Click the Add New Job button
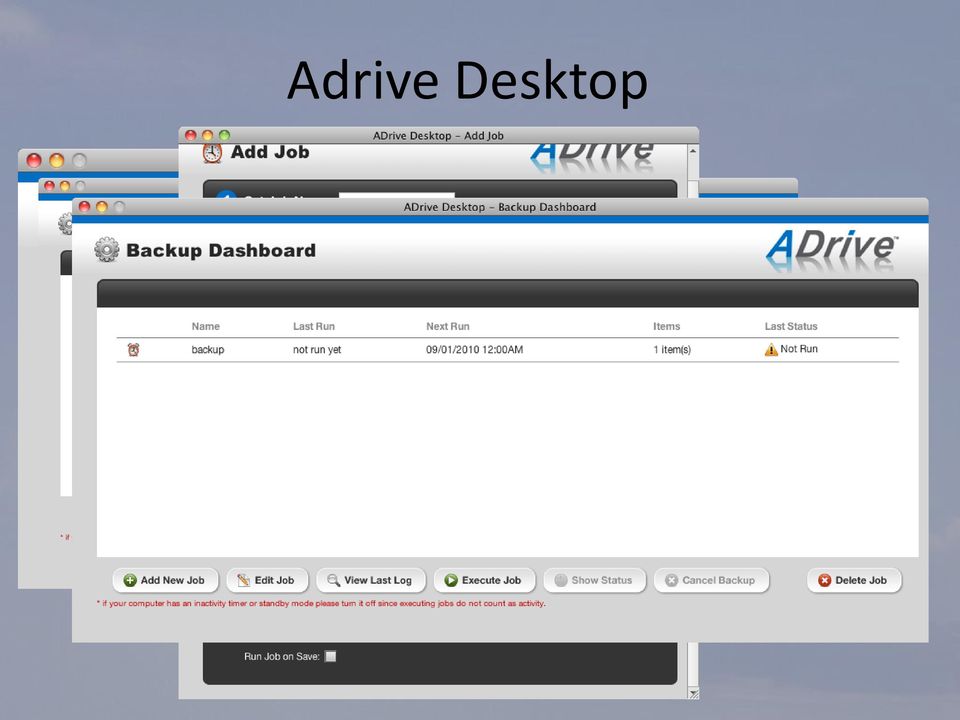 (165, 580)
